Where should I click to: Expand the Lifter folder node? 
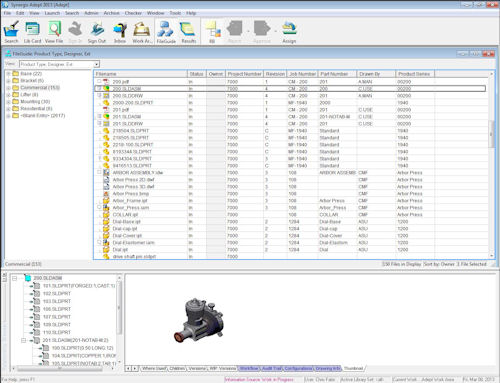[8, 95]
